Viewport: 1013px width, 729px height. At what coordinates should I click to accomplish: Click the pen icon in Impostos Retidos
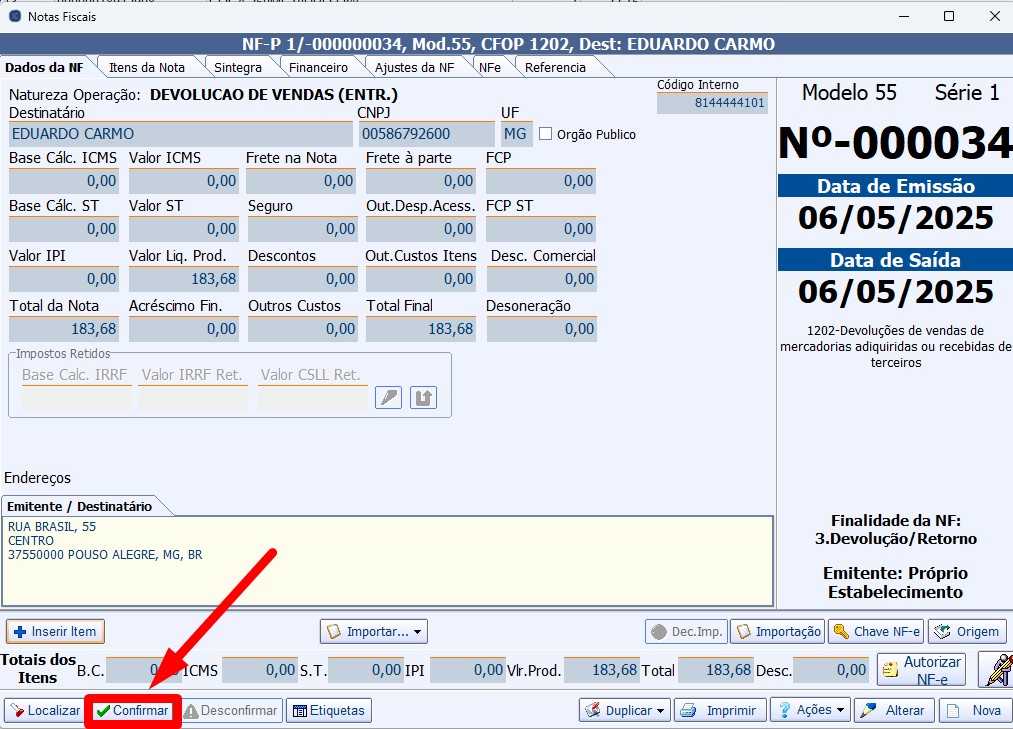click(388, 398)
